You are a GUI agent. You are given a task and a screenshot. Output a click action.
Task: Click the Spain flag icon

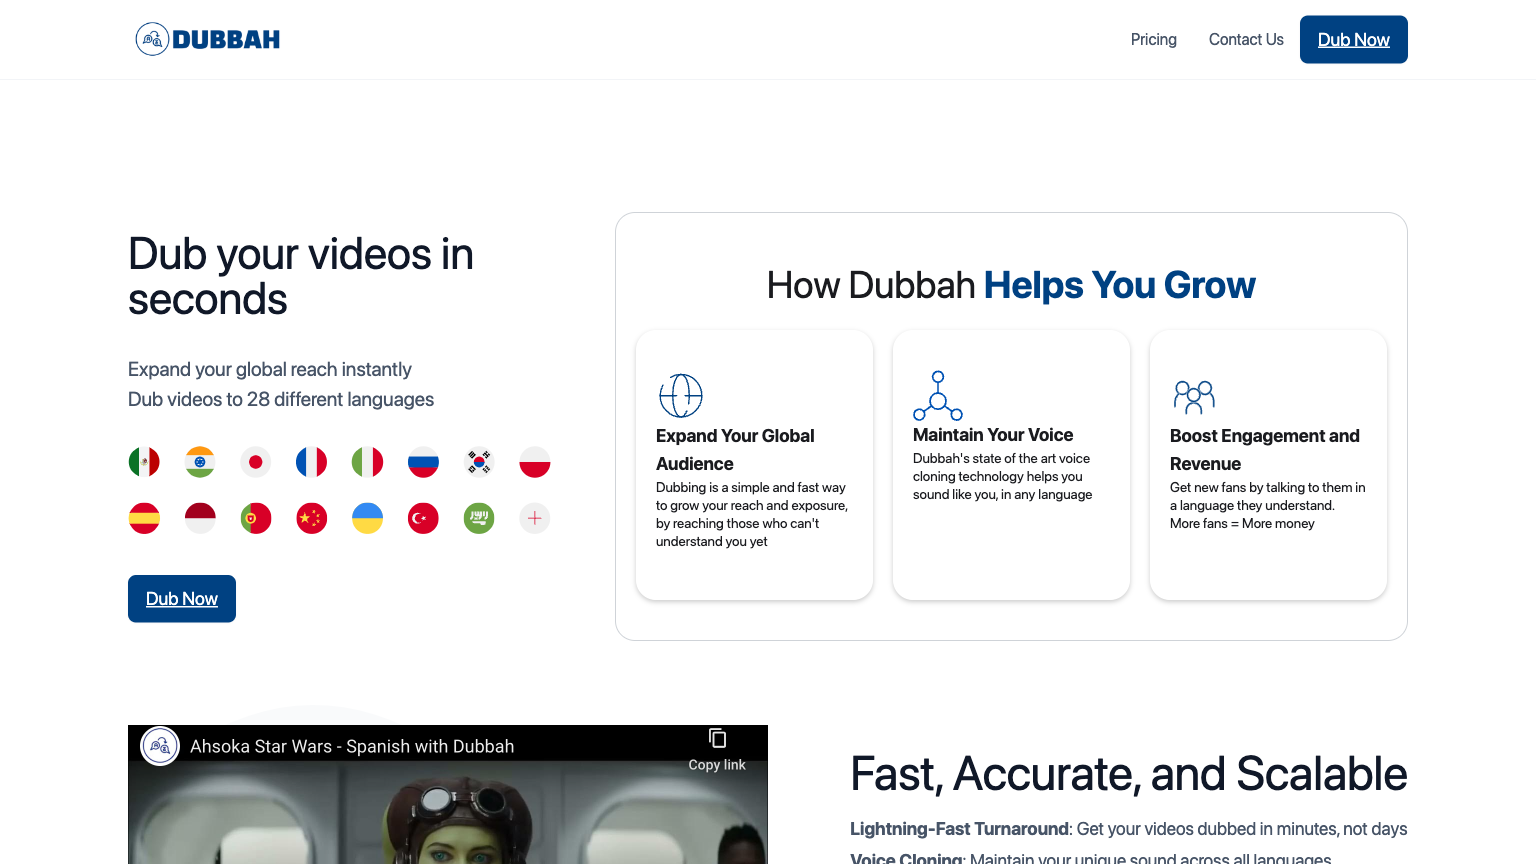pos(144,518)
